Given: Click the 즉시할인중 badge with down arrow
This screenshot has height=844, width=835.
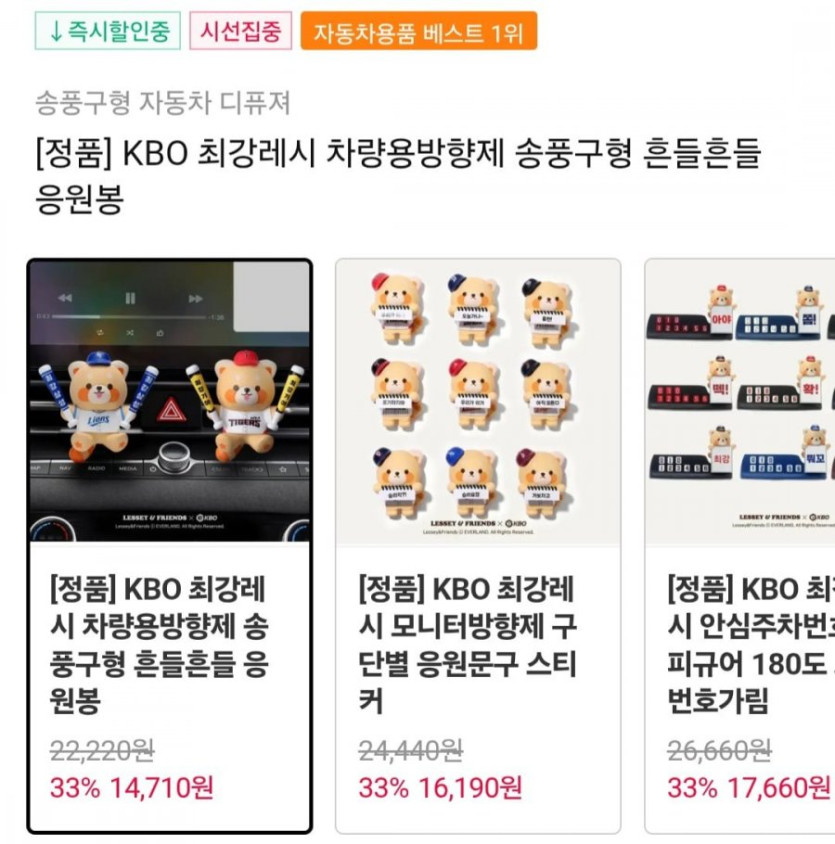Looking at the screenshot, I should click(x=108, y=31).
